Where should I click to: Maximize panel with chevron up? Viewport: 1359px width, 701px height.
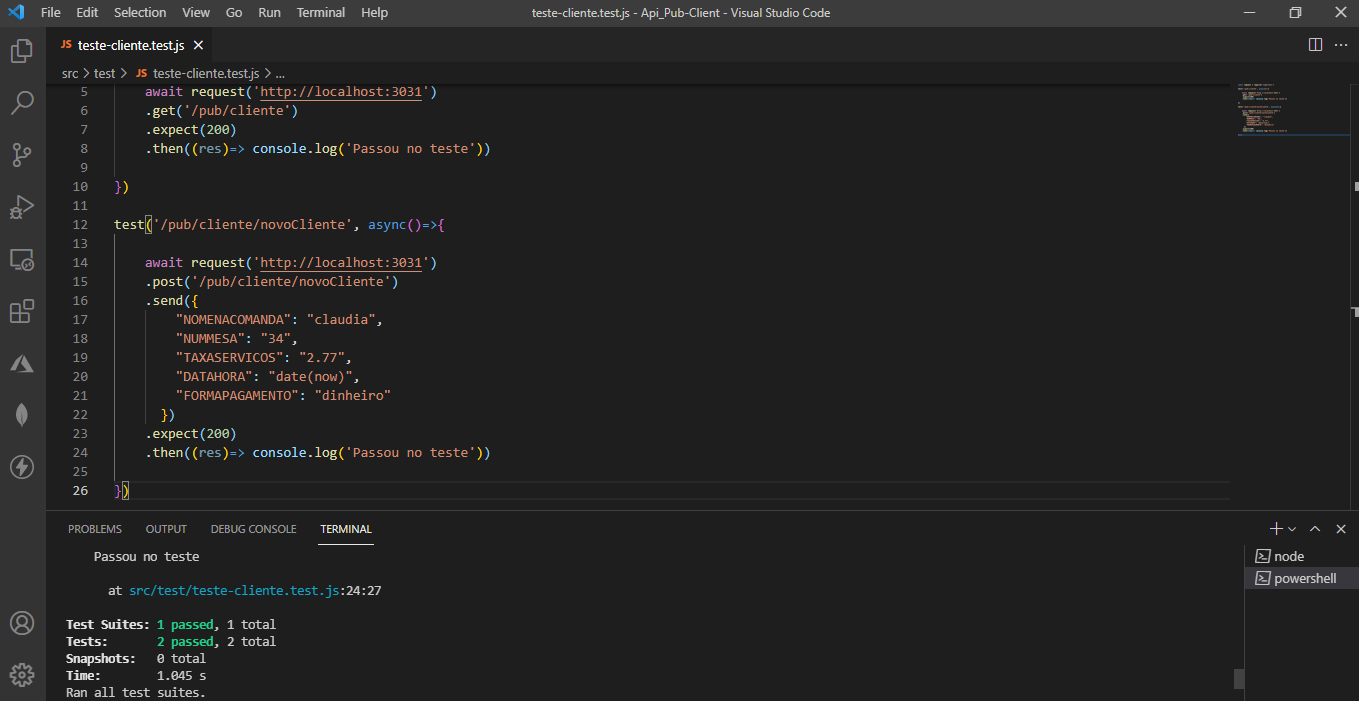point(1315,528)
